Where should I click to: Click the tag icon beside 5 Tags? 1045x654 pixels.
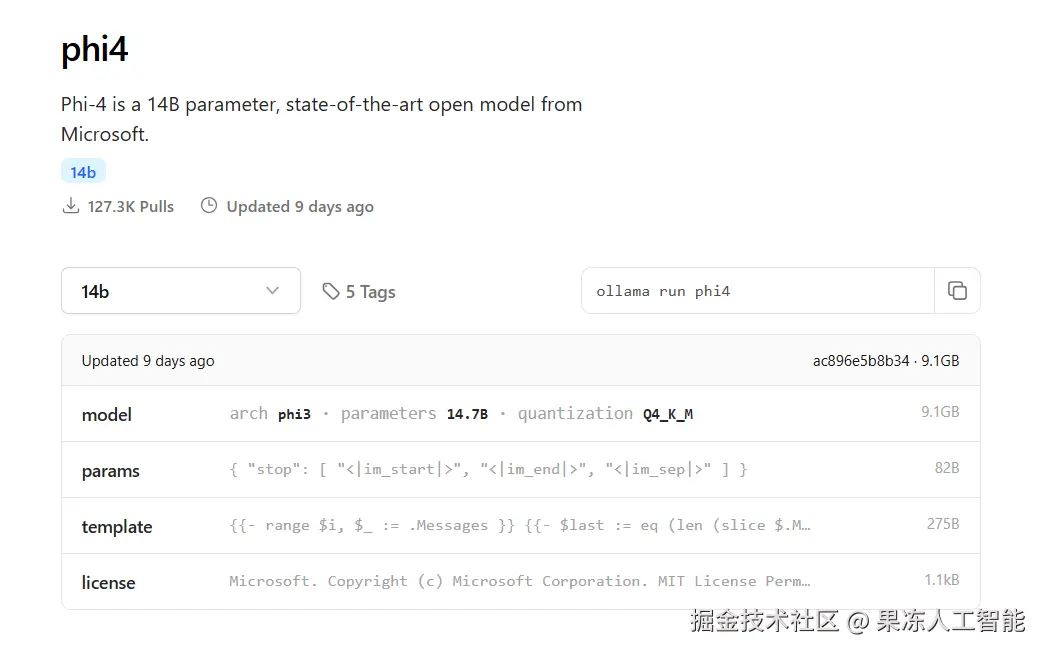[331, 291]
